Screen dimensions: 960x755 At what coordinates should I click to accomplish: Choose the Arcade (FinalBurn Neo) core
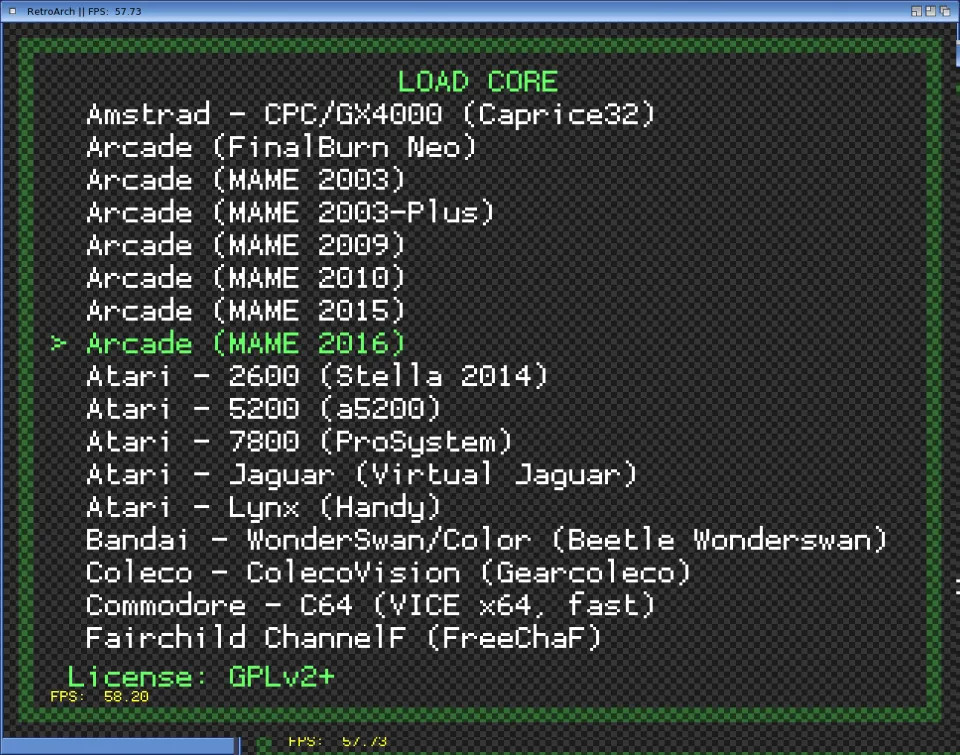pos(281,147)
